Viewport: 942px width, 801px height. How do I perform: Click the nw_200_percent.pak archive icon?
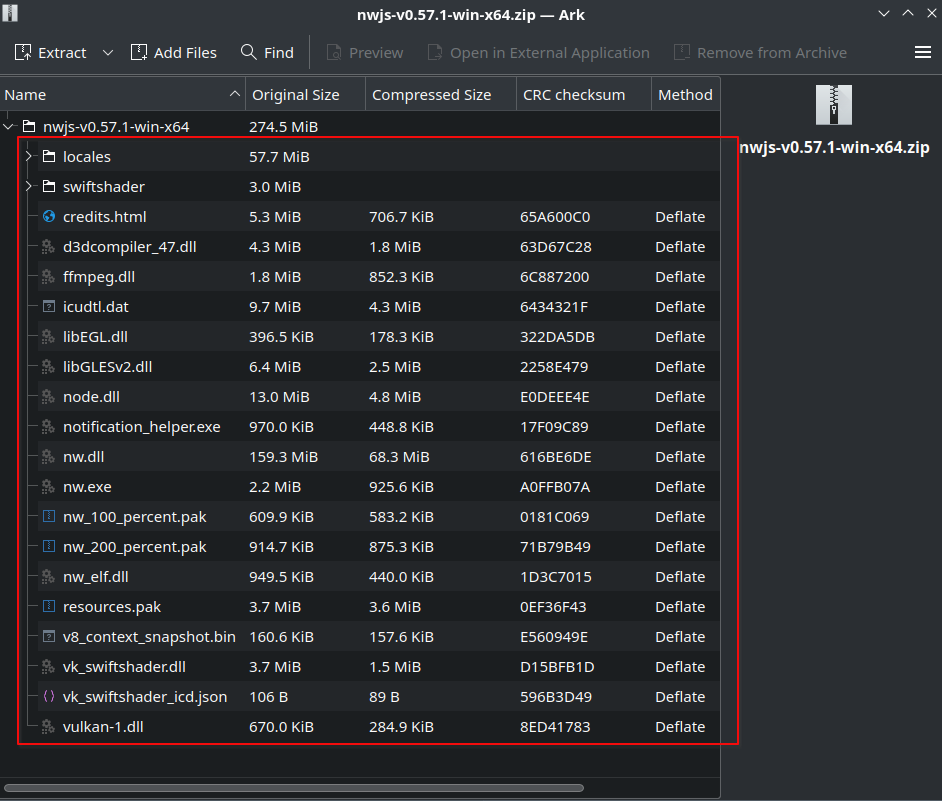(49, 546)
